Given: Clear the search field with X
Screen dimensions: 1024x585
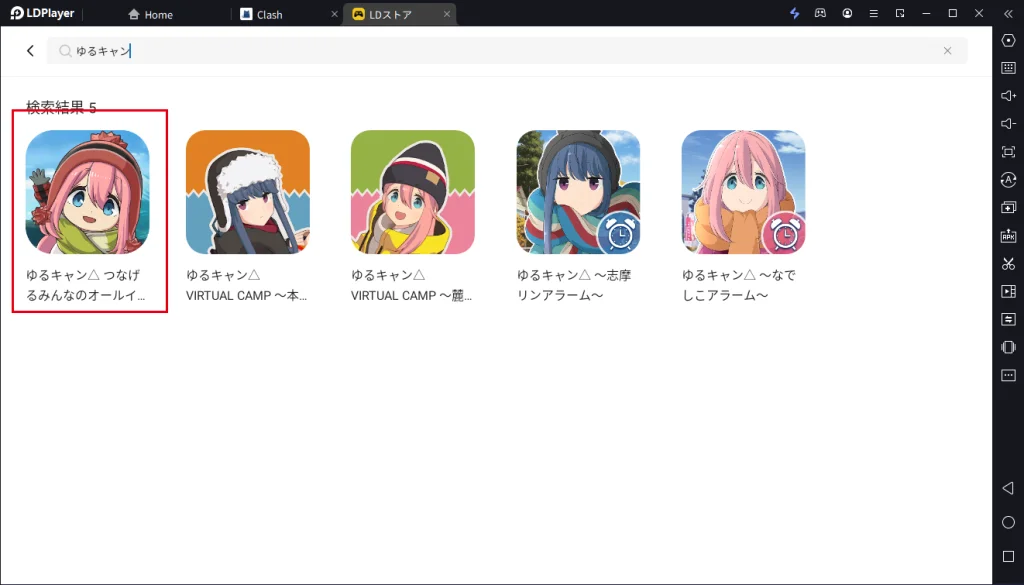Looking at the screenshot, I should [x=947, y=51].
